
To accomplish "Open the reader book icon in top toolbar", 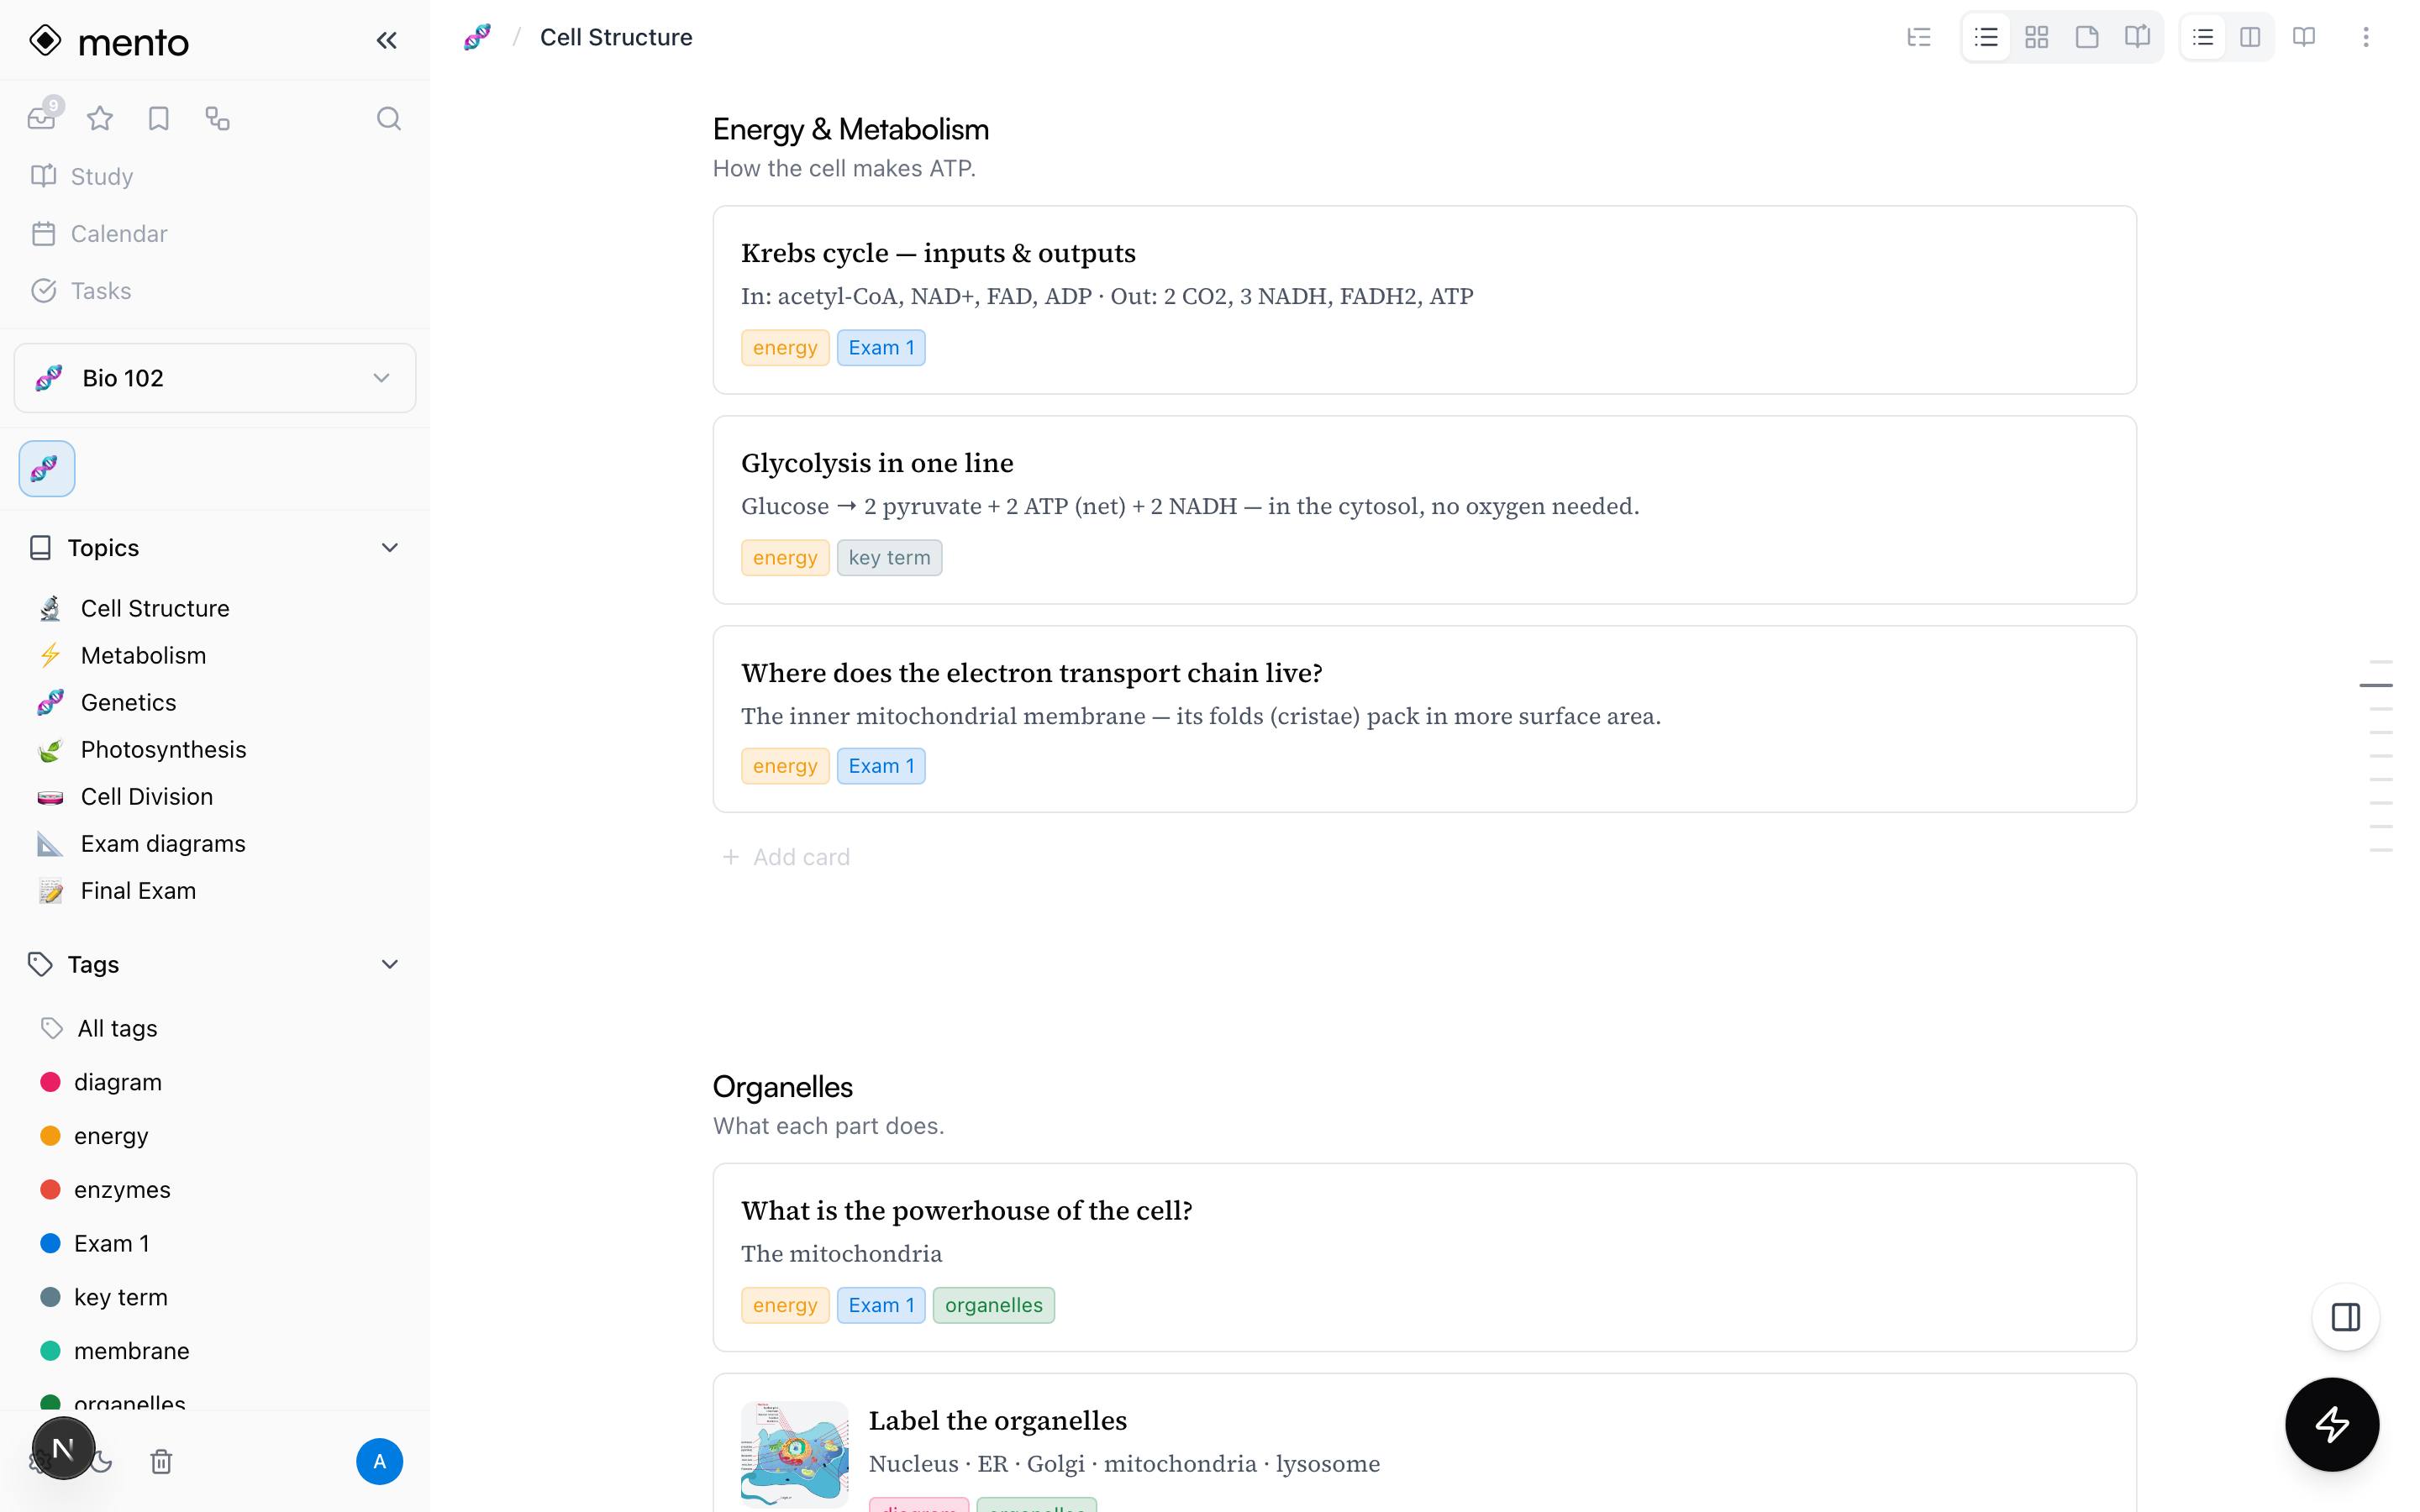I will pyautogui.click(x=2303, y=37).
